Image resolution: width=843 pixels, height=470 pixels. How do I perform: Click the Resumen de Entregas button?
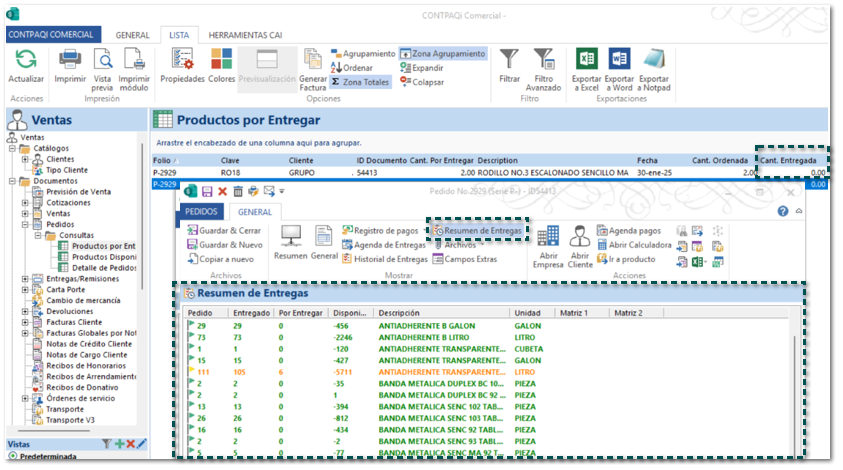tap(477, 231)
